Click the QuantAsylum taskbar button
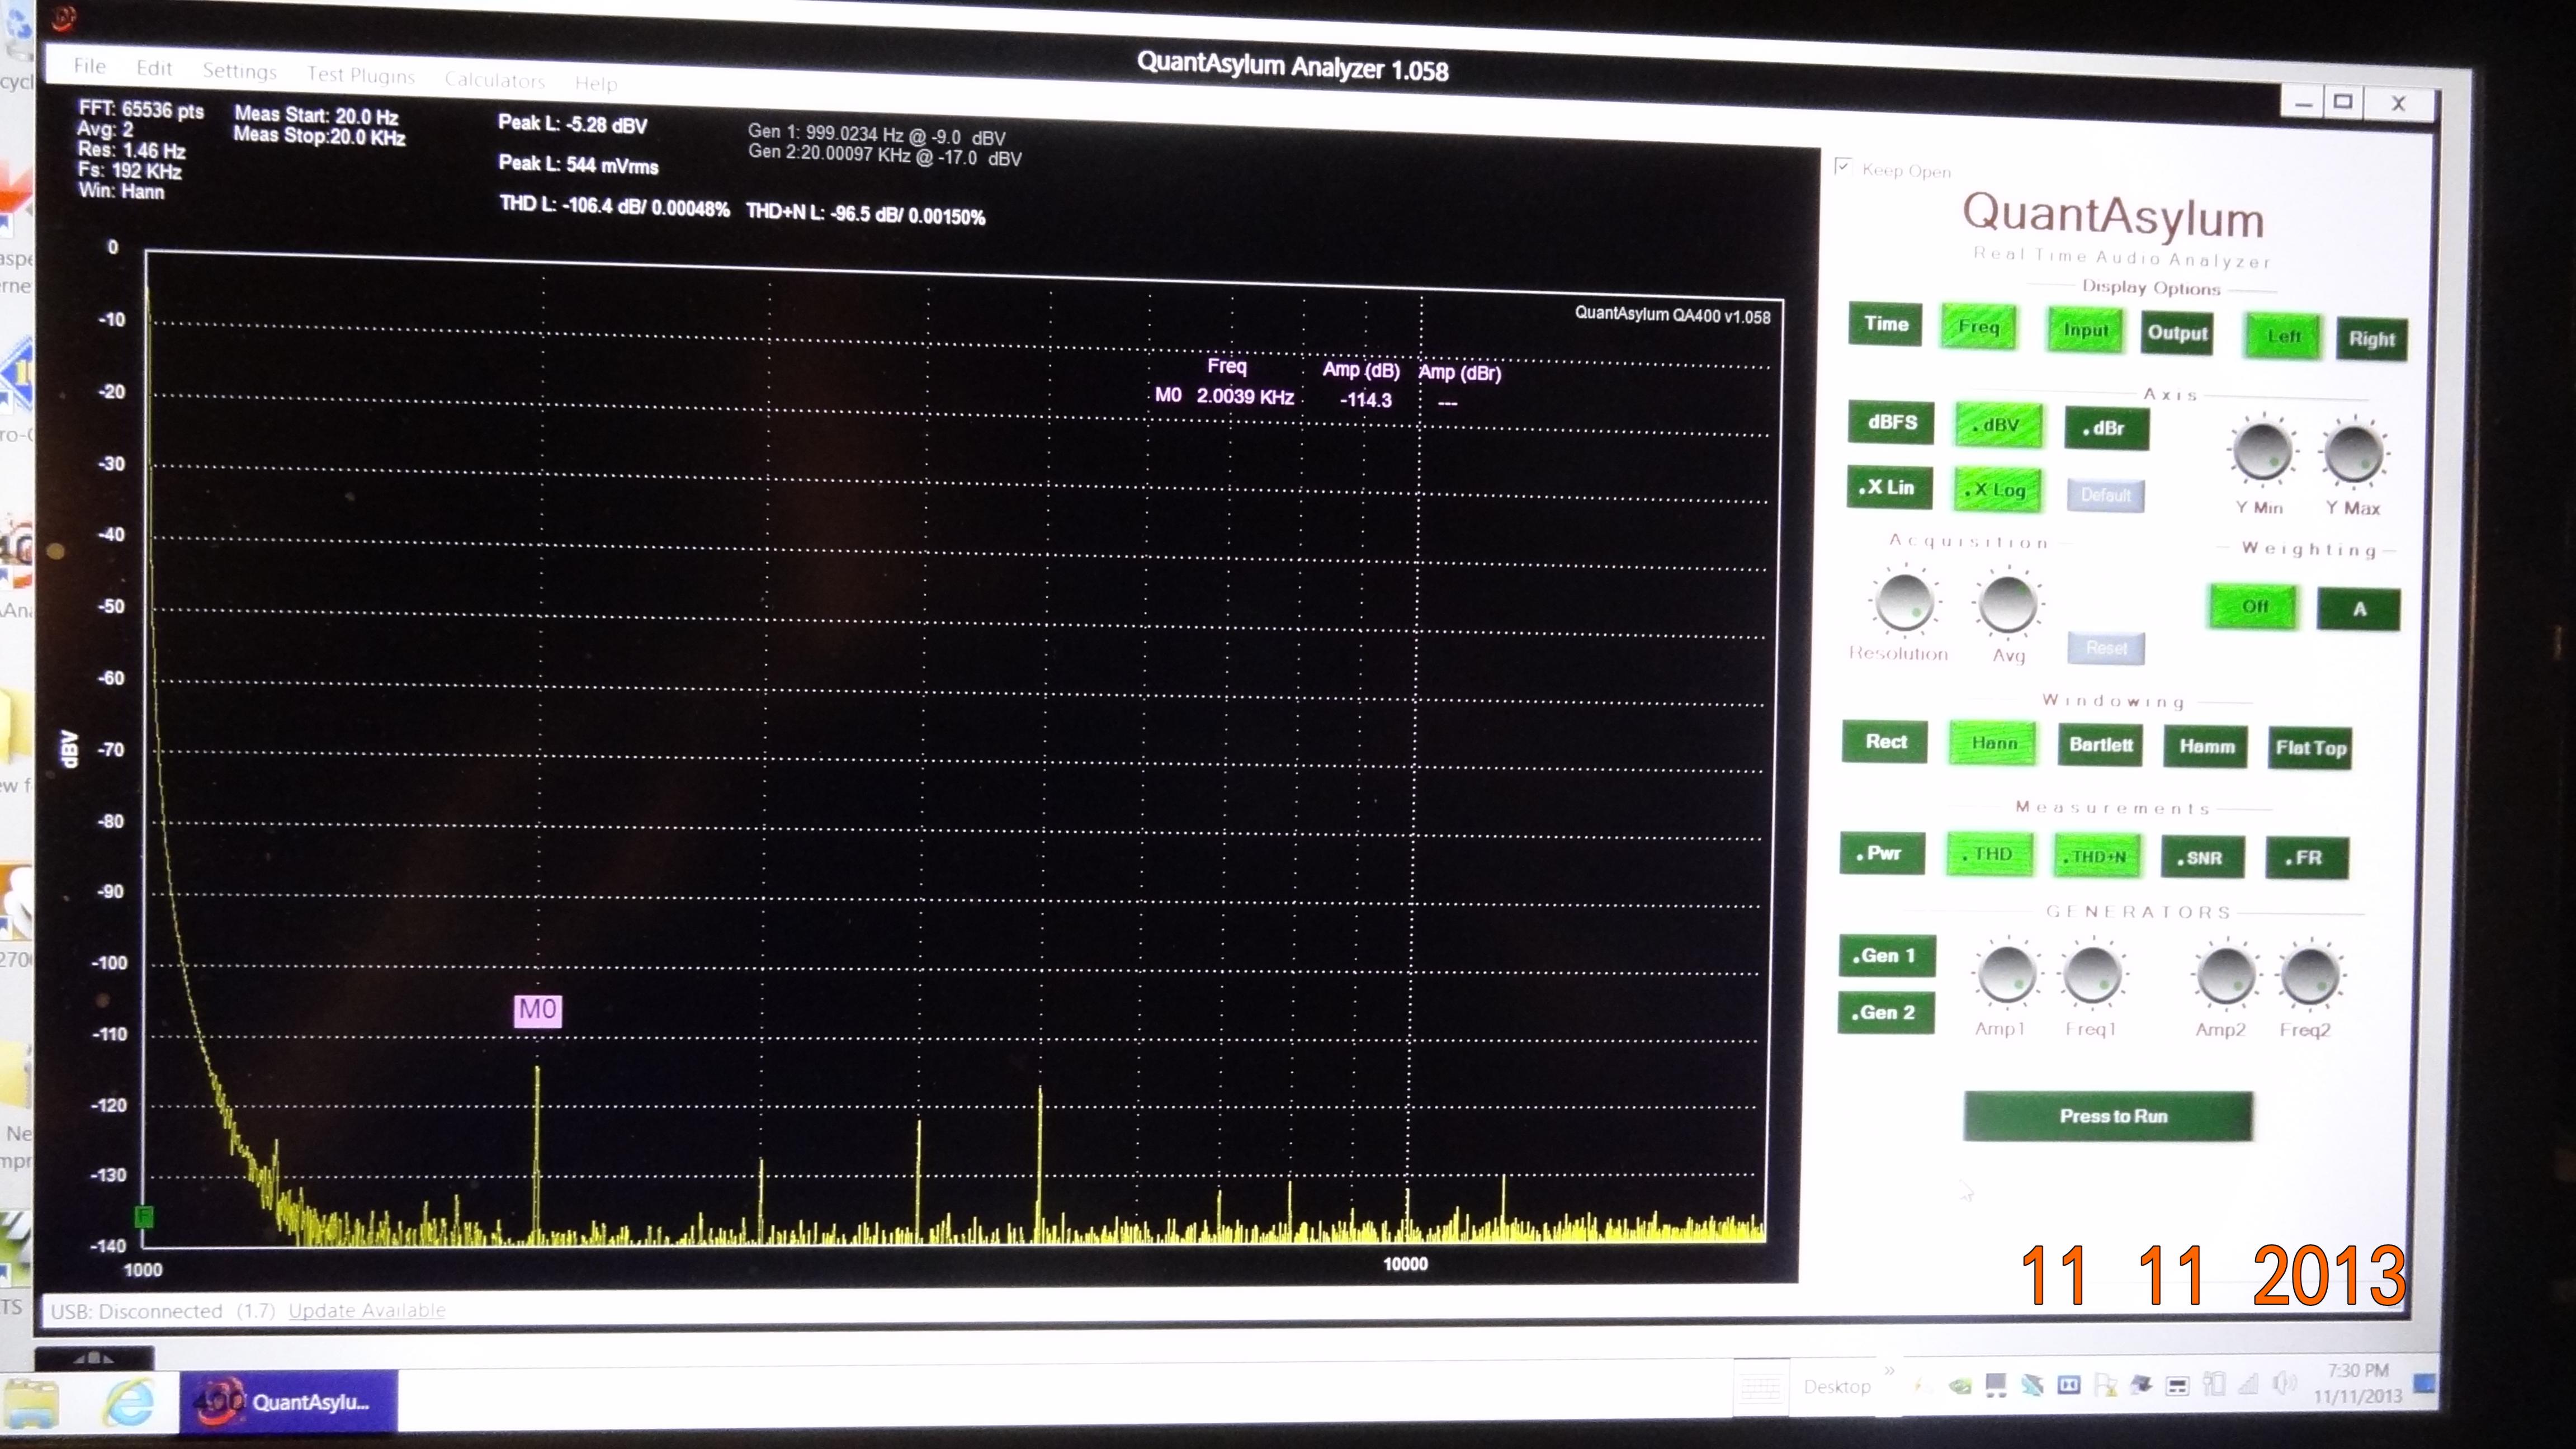Screen dimensions: 2576x1449 (x=288, y=1401)
